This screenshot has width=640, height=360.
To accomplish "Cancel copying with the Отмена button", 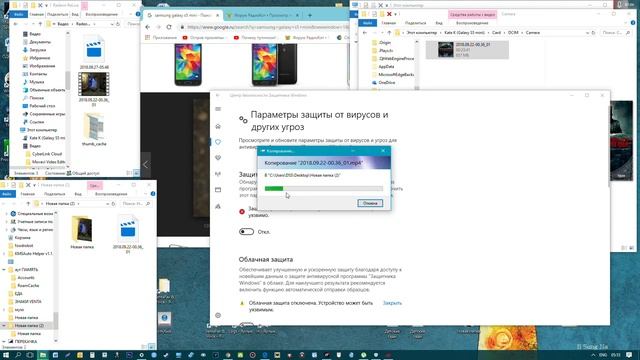I will [370, 203].
